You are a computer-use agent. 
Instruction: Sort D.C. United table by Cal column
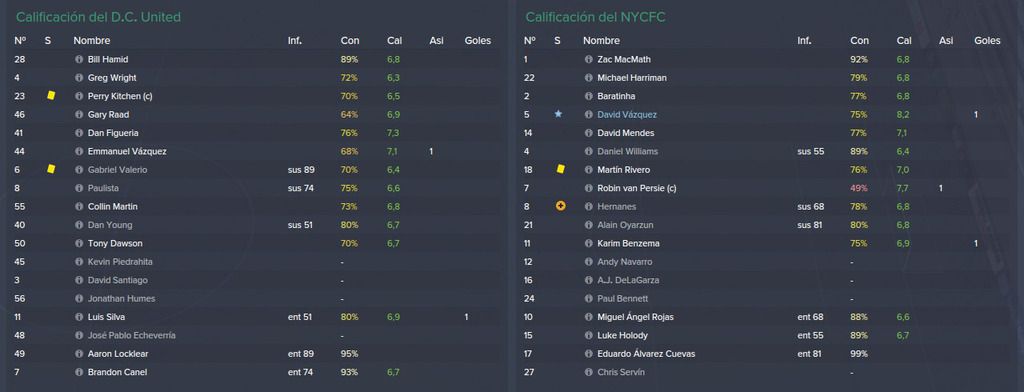point(394,41)
